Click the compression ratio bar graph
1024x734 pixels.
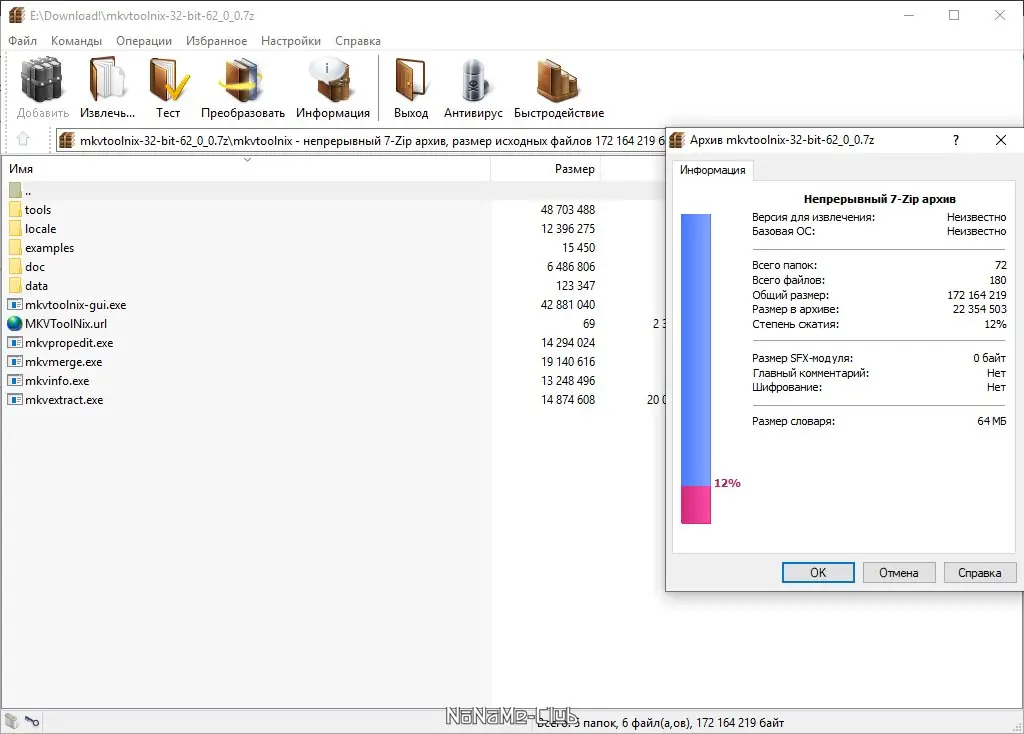point(696,368)
